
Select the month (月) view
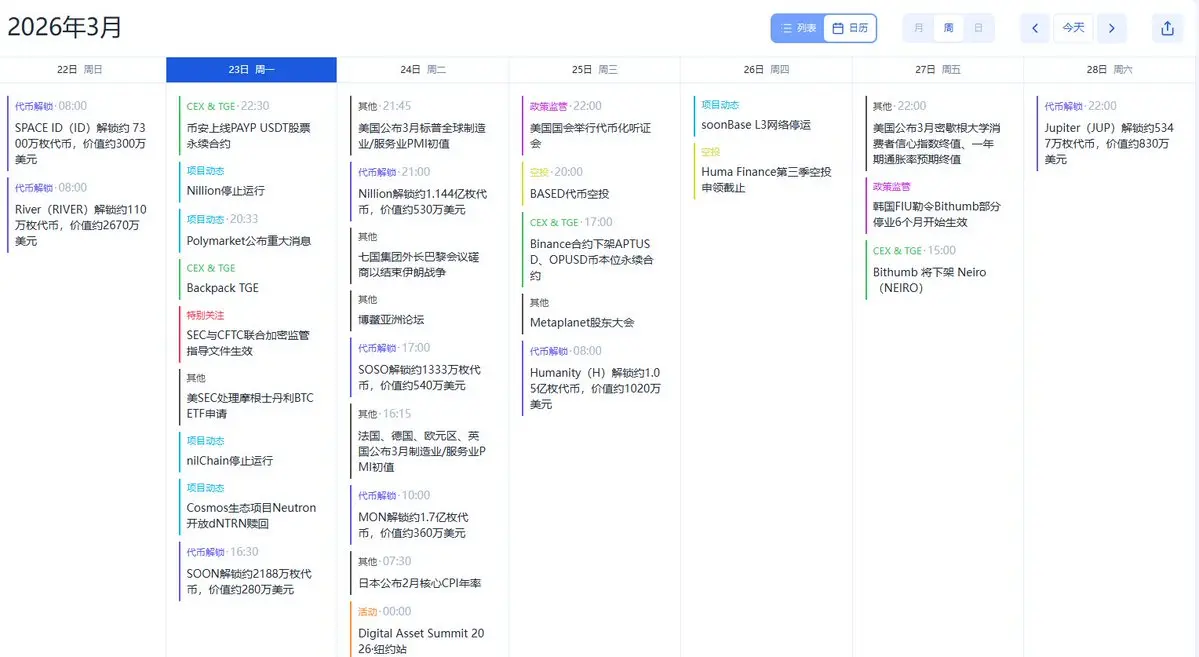click(918, 28)
